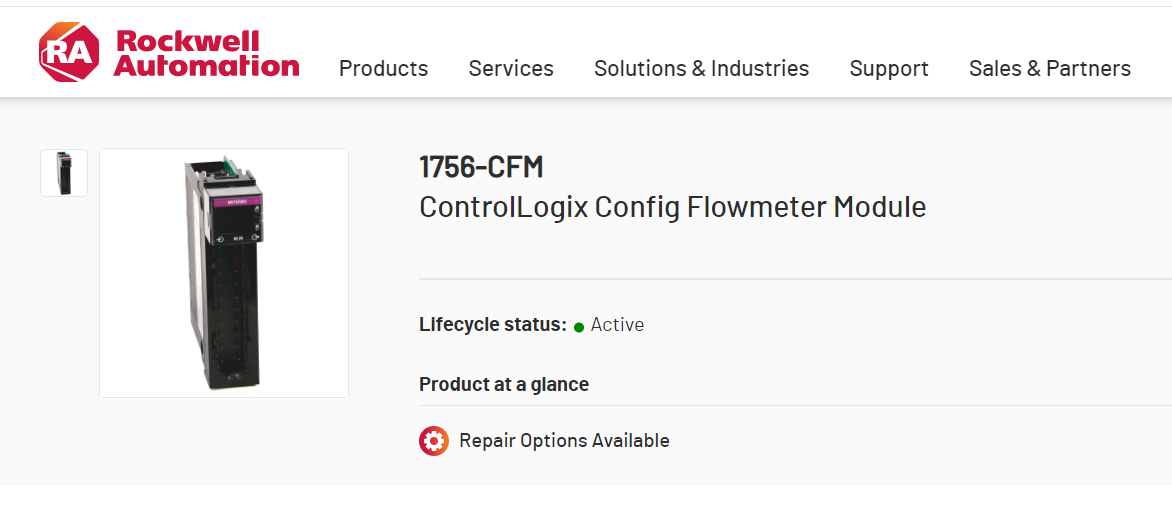Click the orange repair gear icon
This screenshot has height=520, width=1172.
[x=434, y=441]
